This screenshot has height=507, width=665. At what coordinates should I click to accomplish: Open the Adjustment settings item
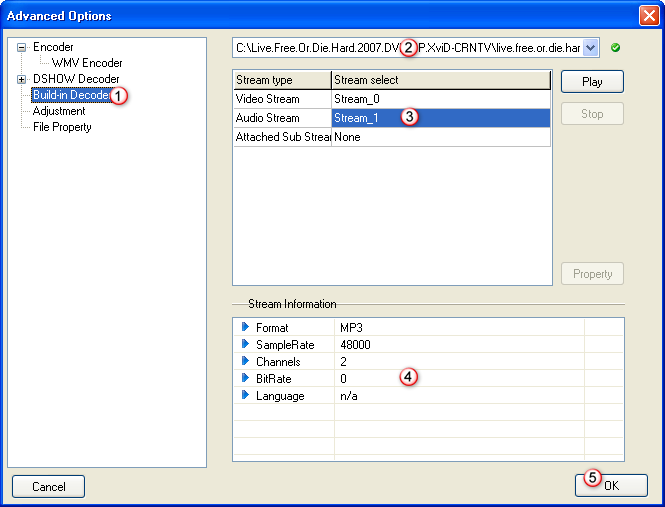(59, 111)
